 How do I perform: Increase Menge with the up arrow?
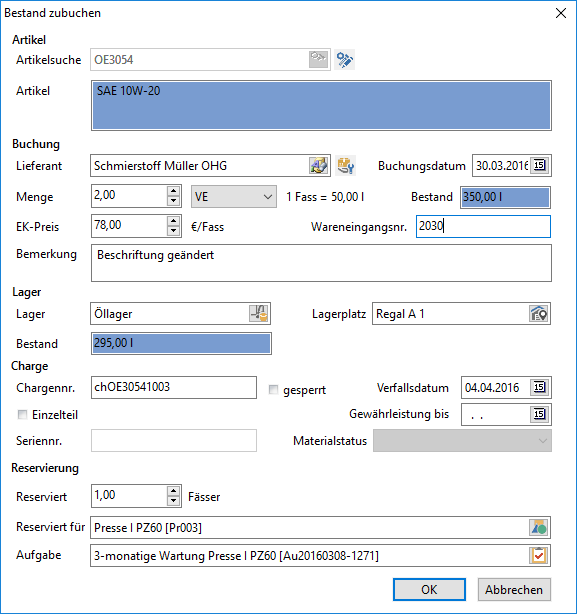pyautogui.click(x=173, y=191)
